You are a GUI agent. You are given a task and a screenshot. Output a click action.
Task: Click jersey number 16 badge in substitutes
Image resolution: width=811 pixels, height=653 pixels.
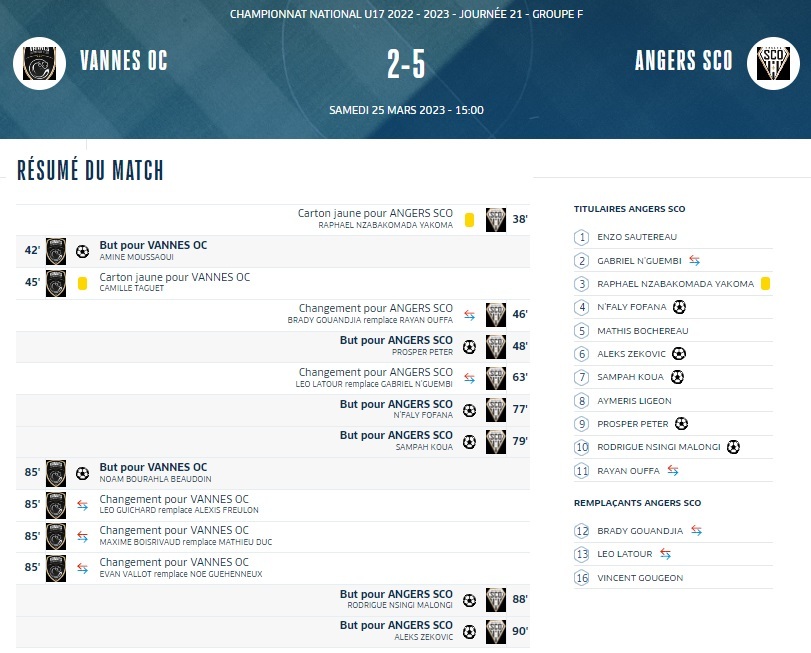click(582, 578)
